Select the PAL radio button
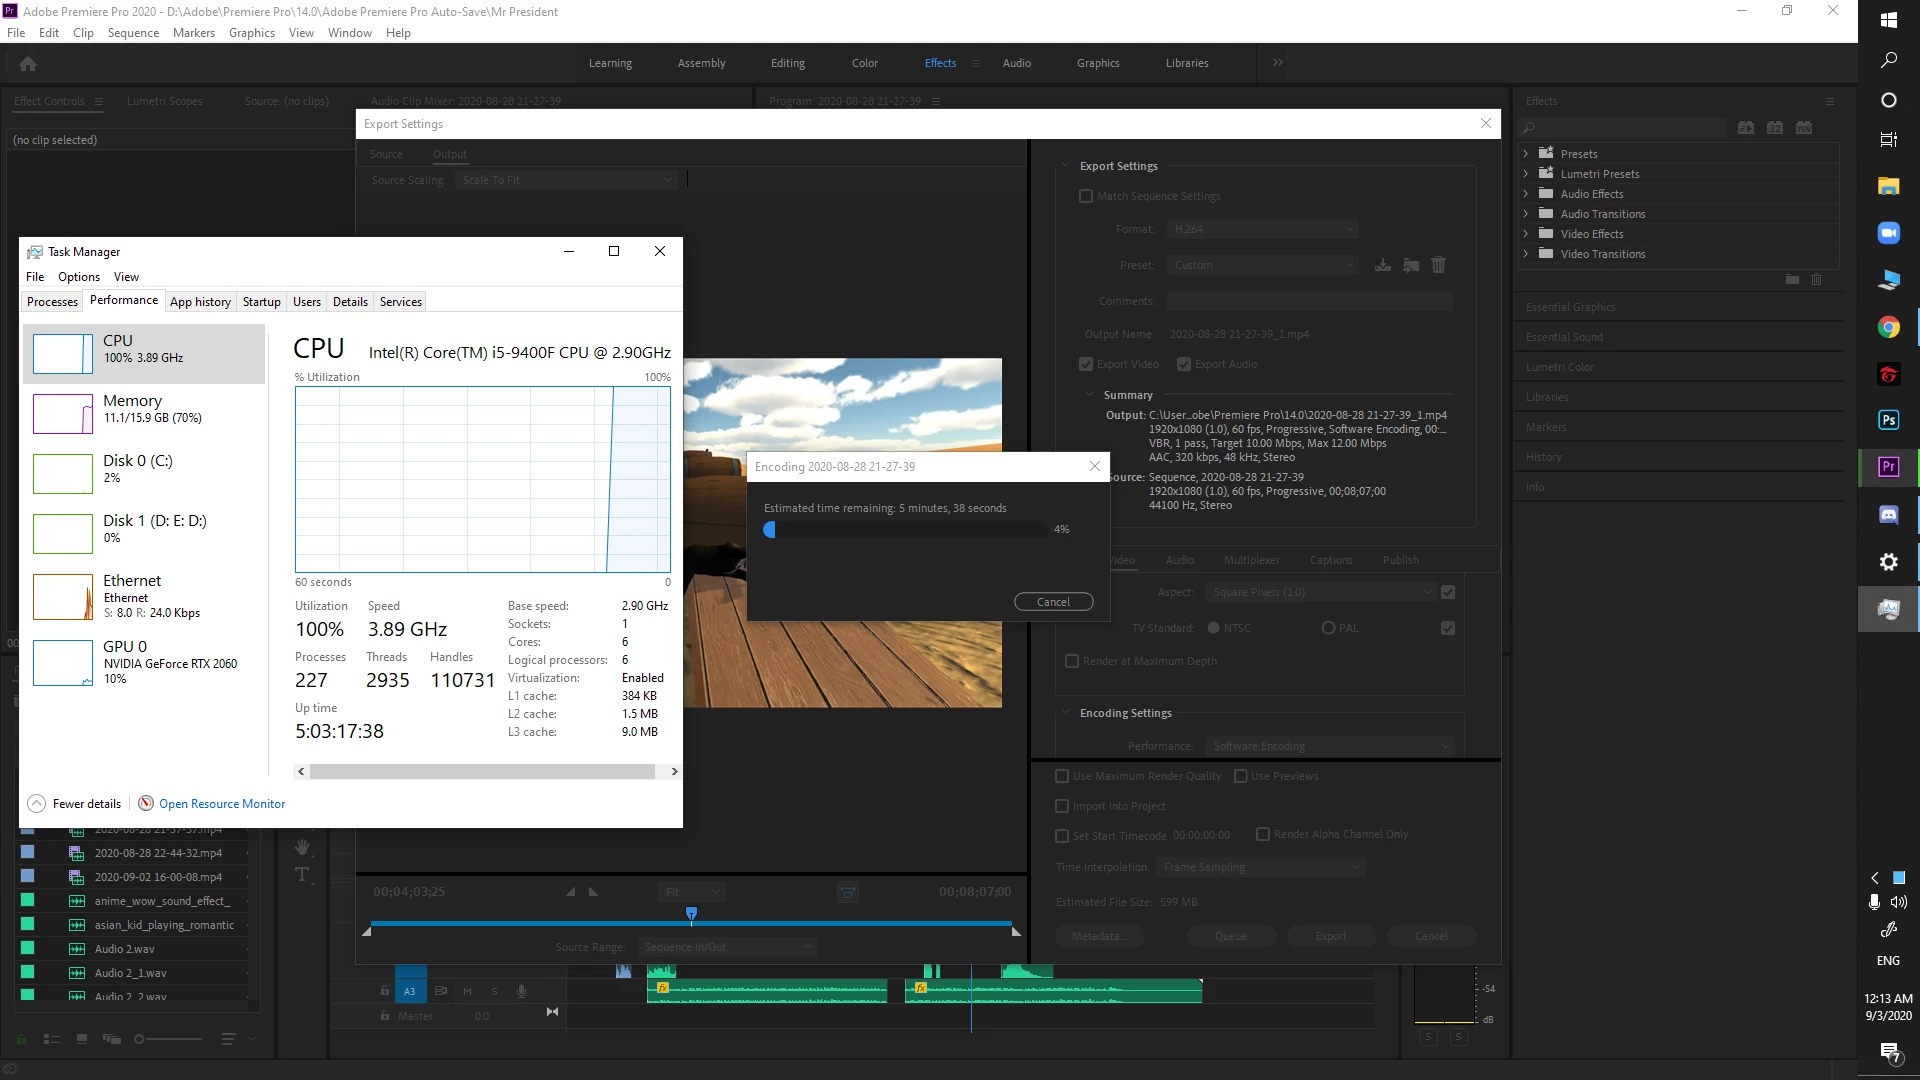Viewport: 1920px width, 1080px height. [x=1328, y=628]
